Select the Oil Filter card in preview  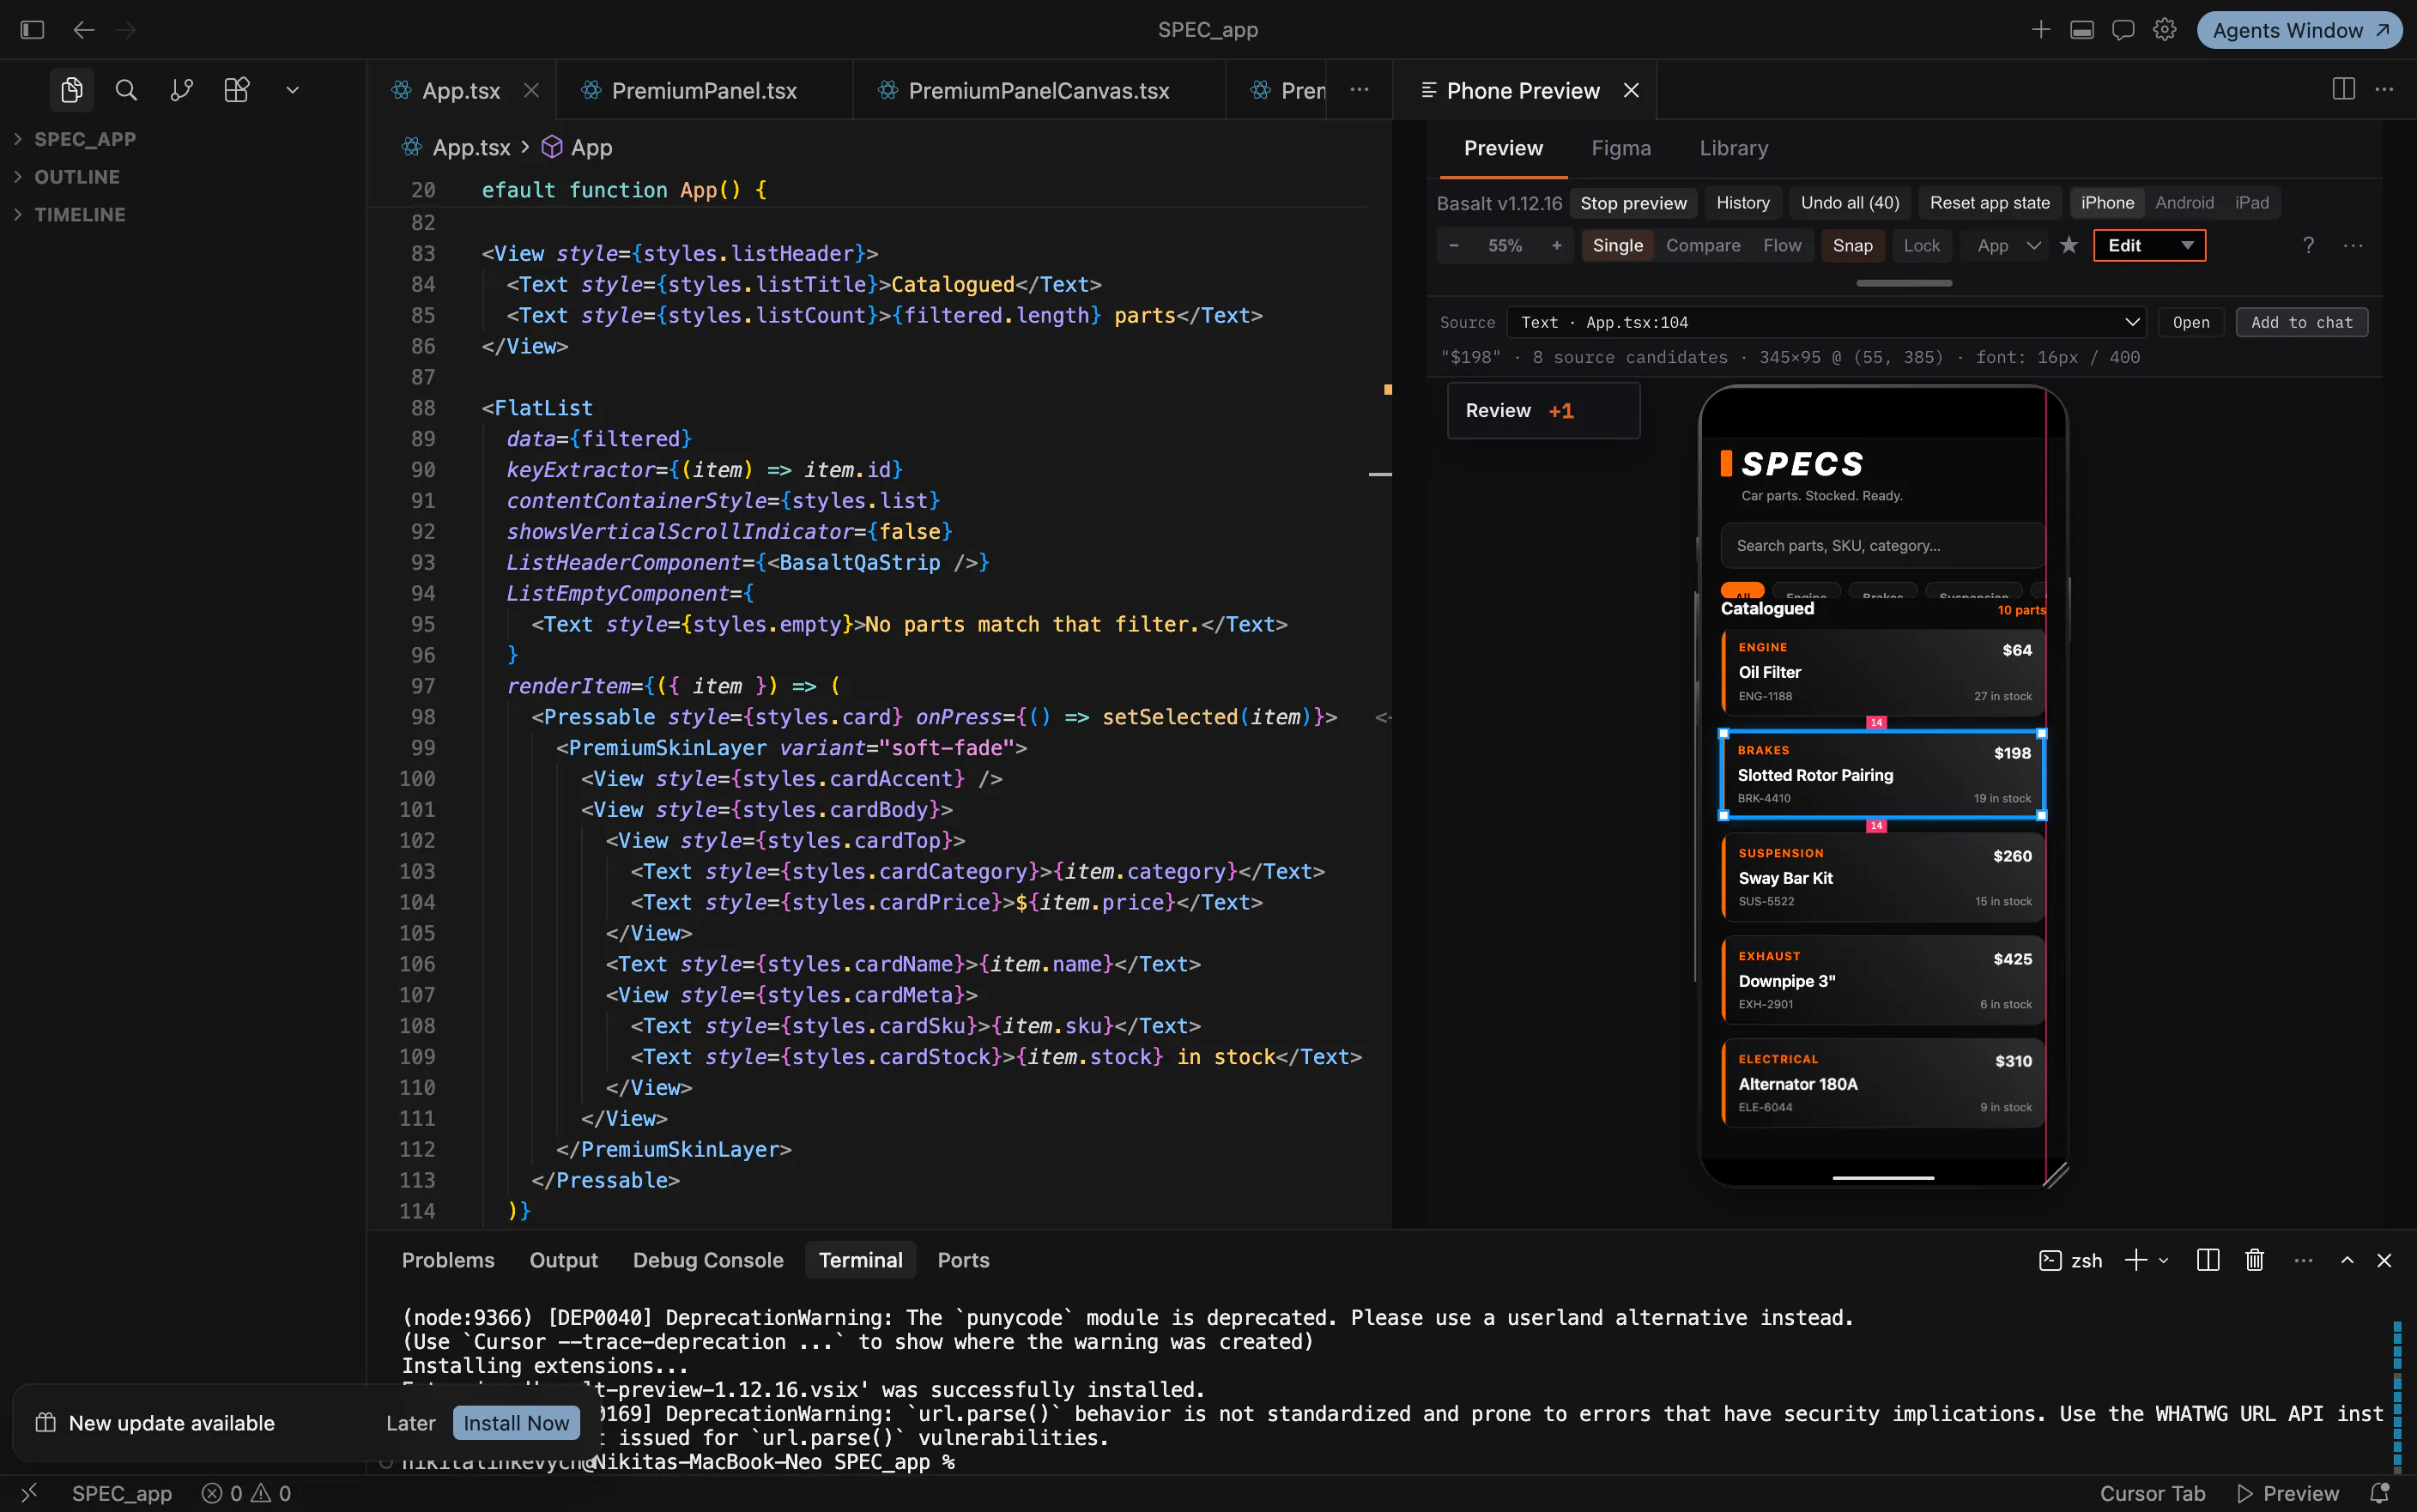[1882, 672]
